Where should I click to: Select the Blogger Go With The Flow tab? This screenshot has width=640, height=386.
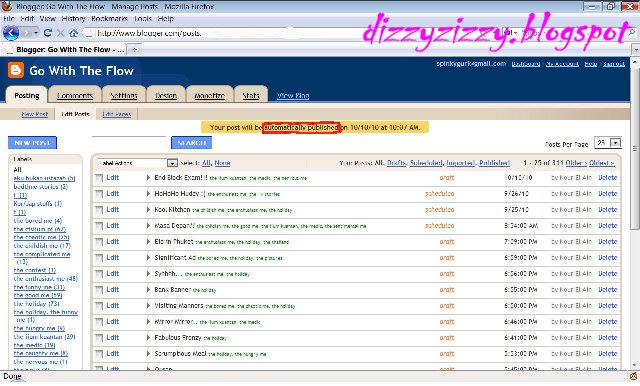(65, 50)
